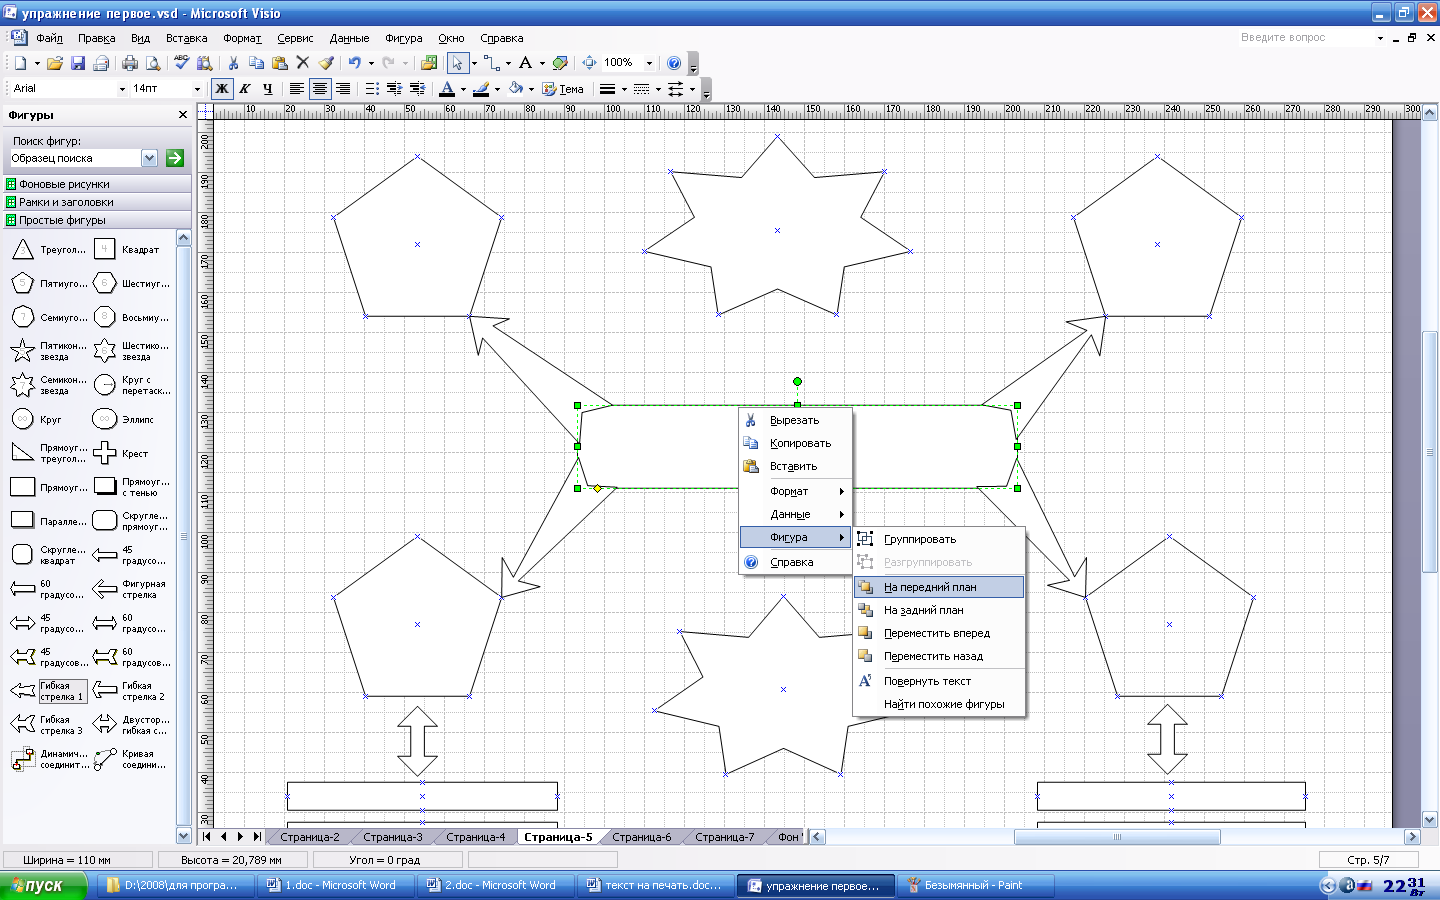Undo the last action
This screenshot has height=900, width=1440.
click(355, 63)
